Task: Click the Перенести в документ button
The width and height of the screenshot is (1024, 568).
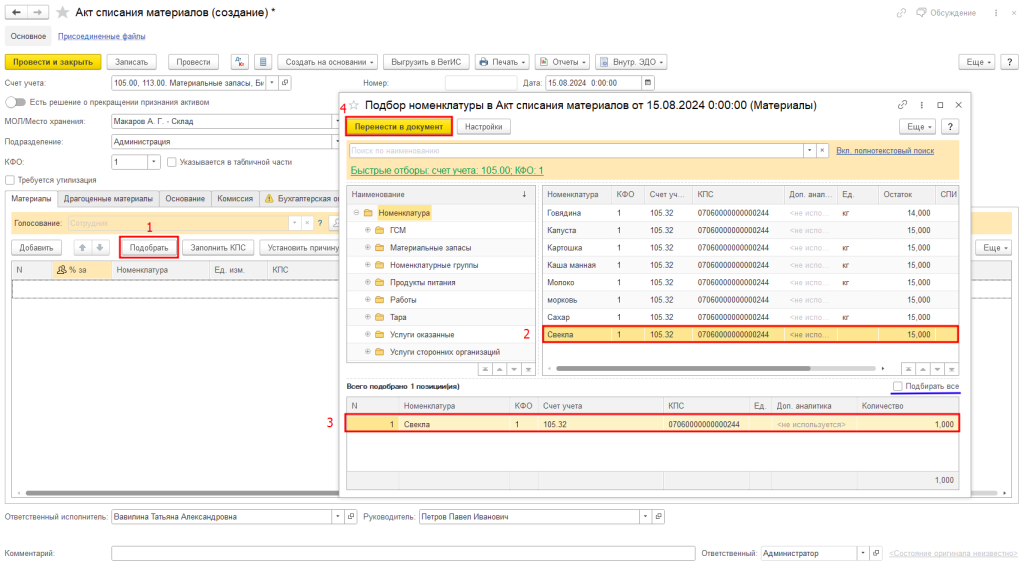Action: click(399, 127)
